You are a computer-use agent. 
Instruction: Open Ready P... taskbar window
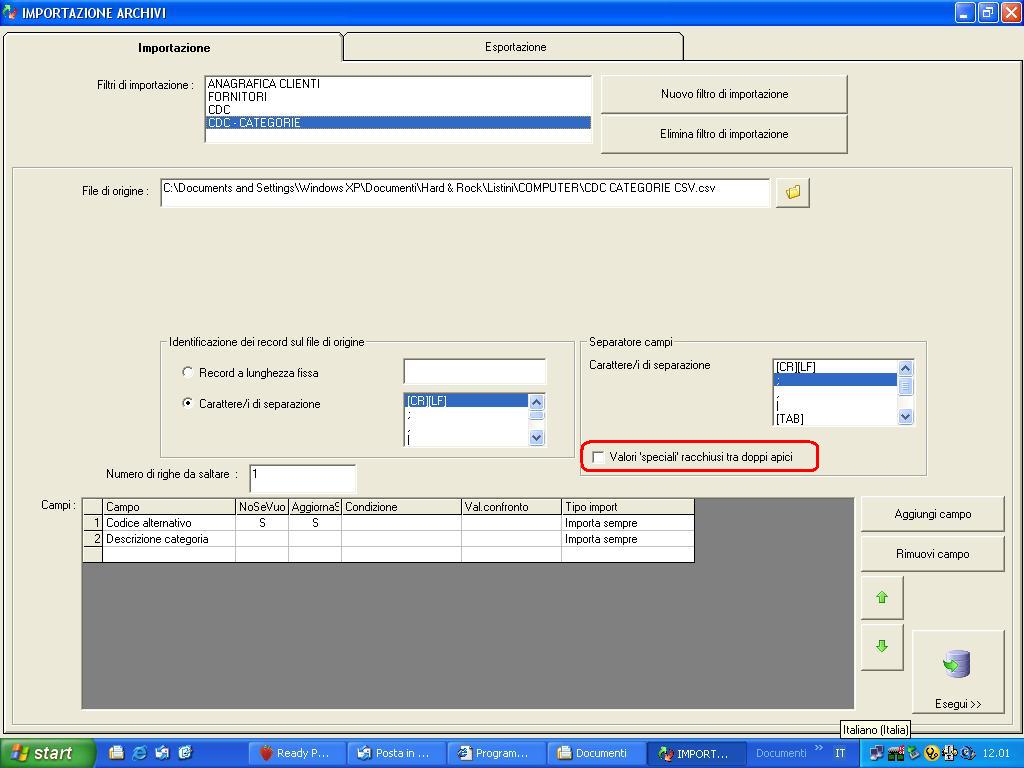click(296, 754)
